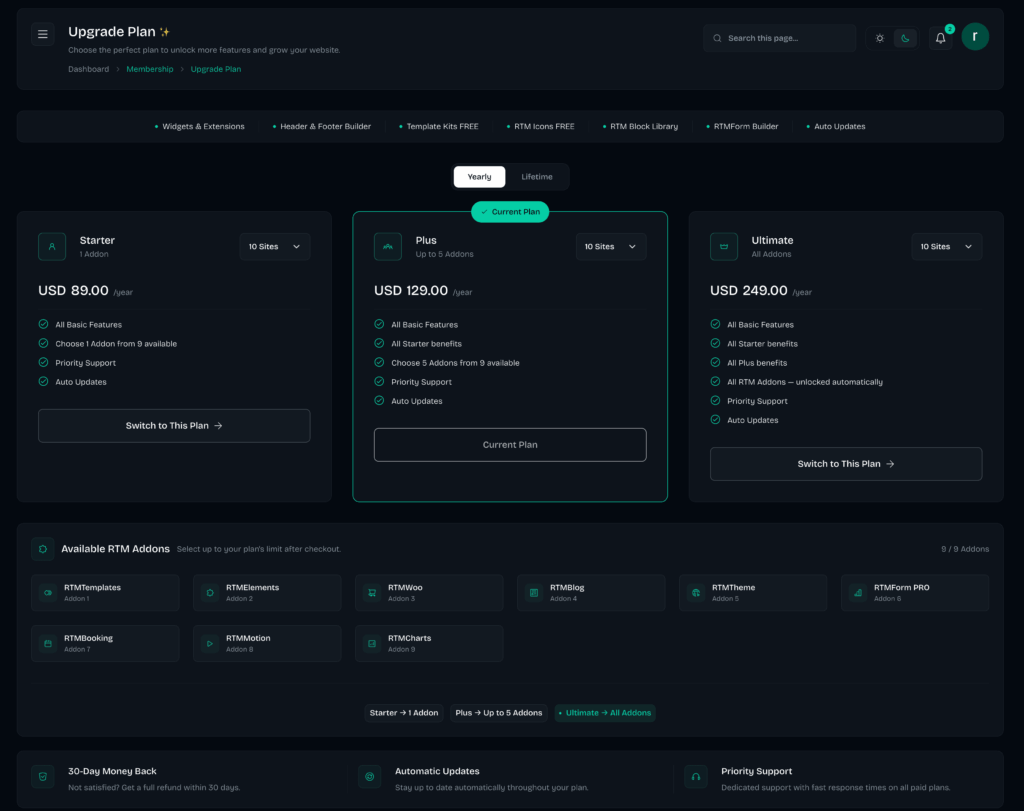Click RTM Icons FREE label
1024x811 pixels.
[544, 127]
